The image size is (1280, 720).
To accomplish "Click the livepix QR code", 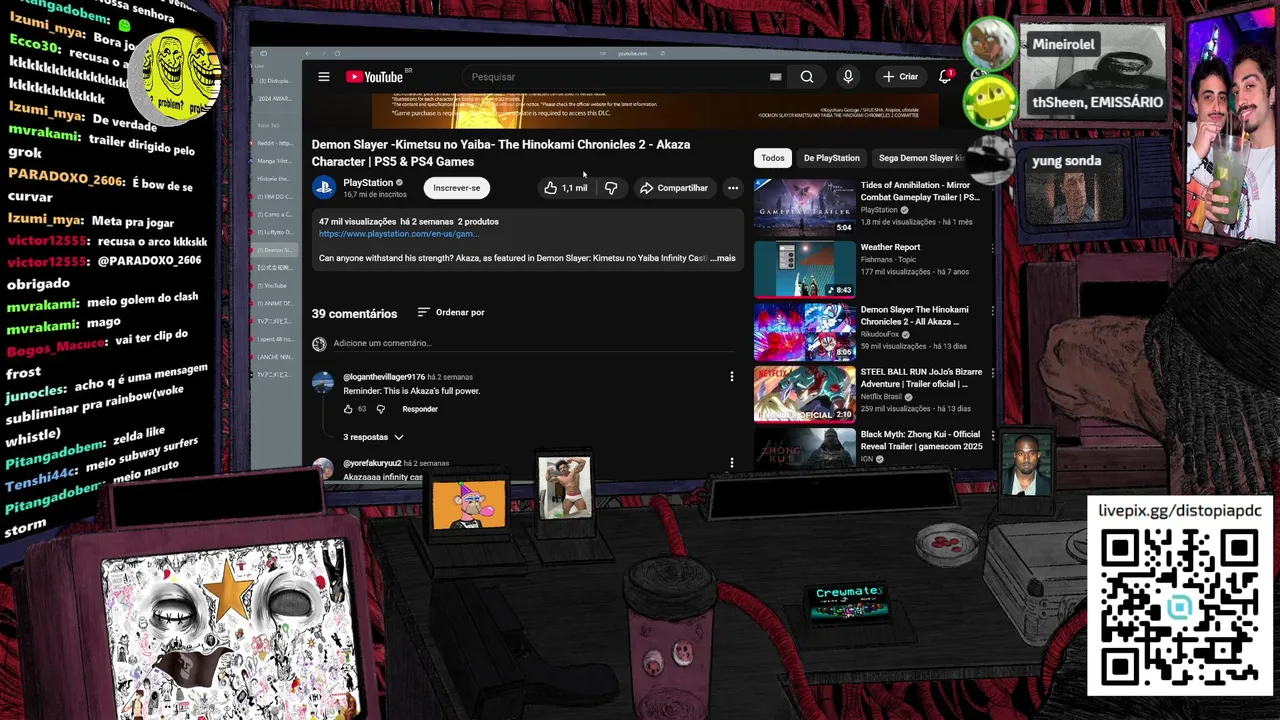I will pyautogui.click(x=1180, y=607).
